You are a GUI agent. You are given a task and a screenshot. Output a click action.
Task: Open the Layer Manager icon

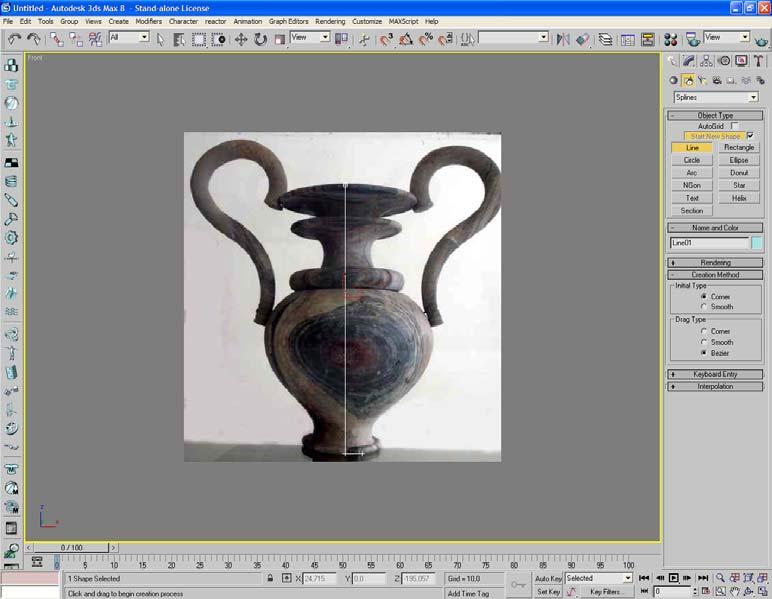(606, 39)
